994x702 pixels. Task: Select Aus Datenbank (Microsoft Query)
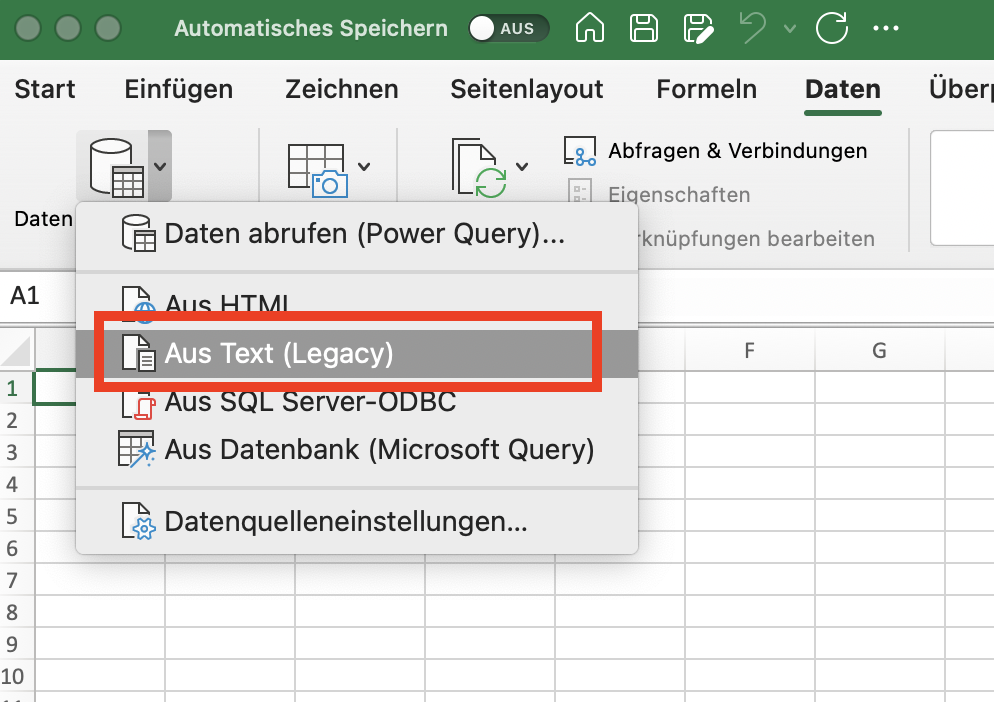point(379,450)
